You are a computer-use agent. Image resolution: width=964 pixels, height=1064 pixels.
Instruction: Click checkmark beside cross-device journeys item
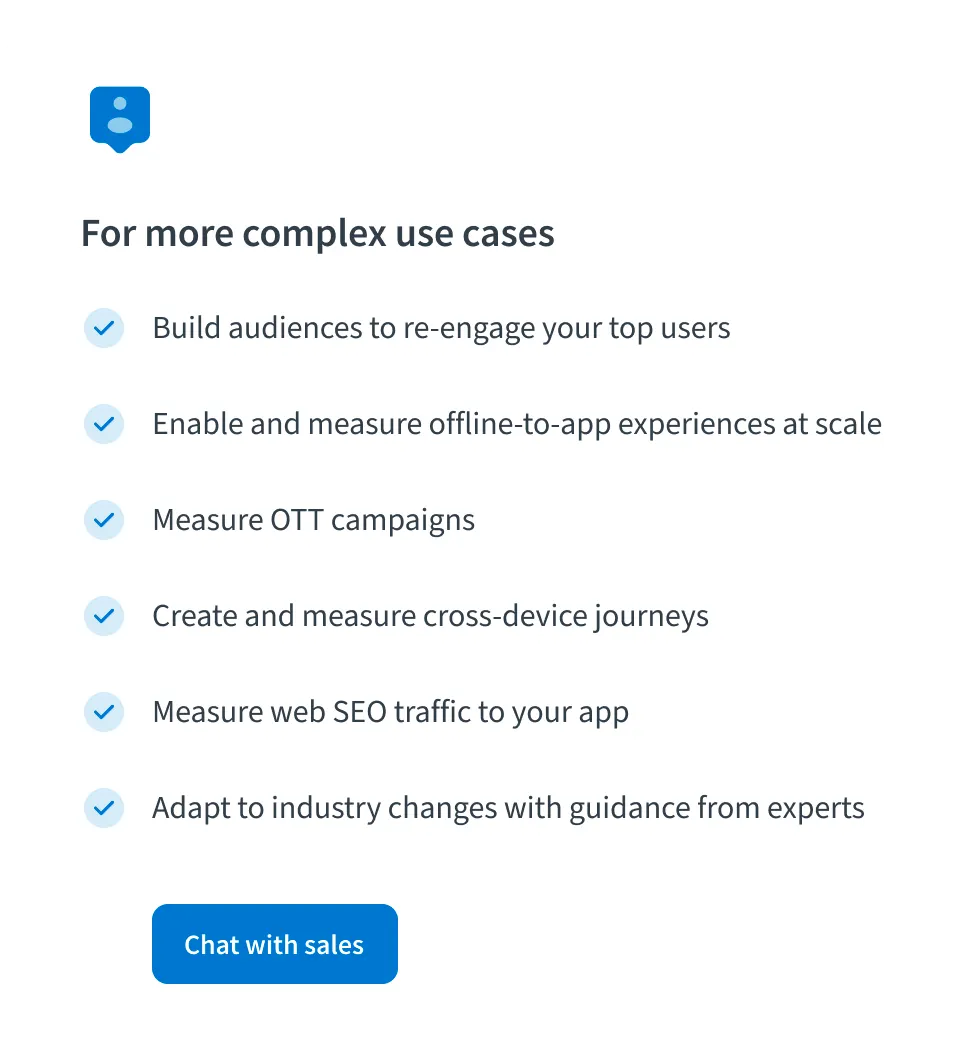pyautogui.click(x=104, y=616)
